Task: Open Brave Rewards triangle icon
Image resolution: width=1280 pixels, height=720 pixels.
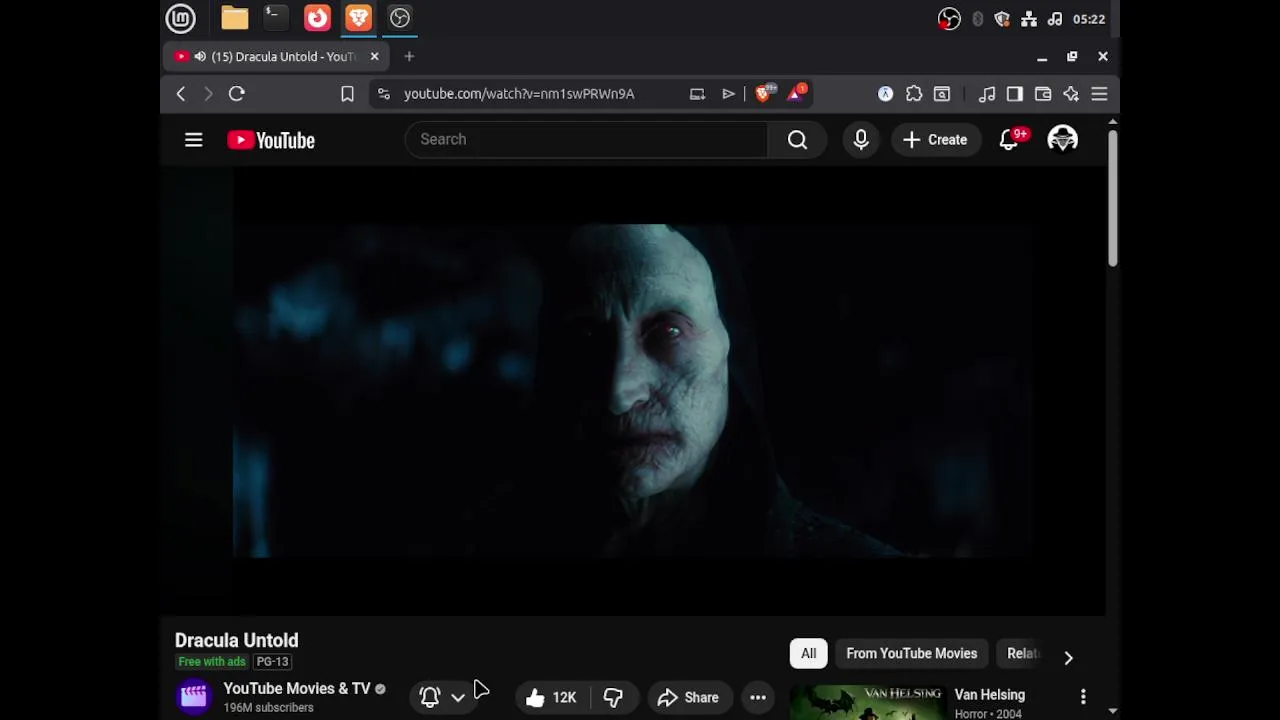Action: [x=797, y=93]
